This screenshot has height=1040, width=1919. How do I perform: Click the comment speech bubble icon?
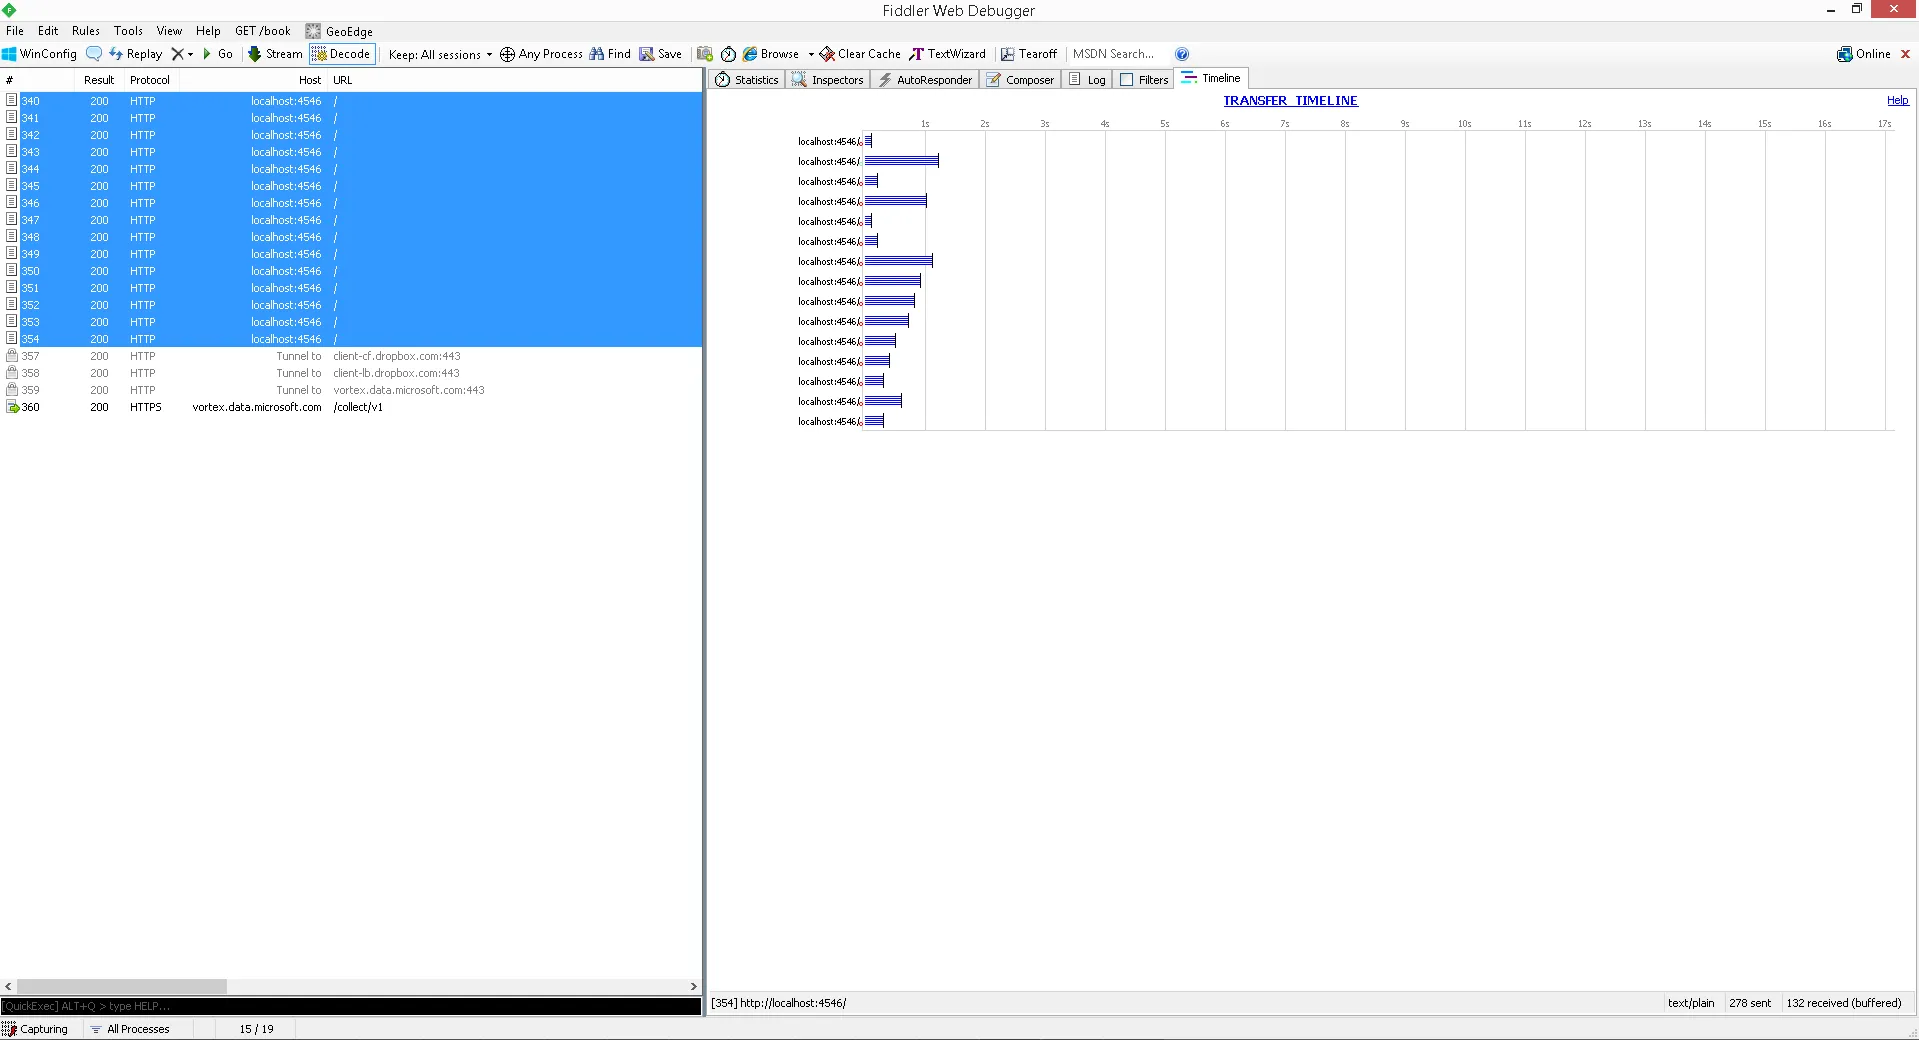94,54
